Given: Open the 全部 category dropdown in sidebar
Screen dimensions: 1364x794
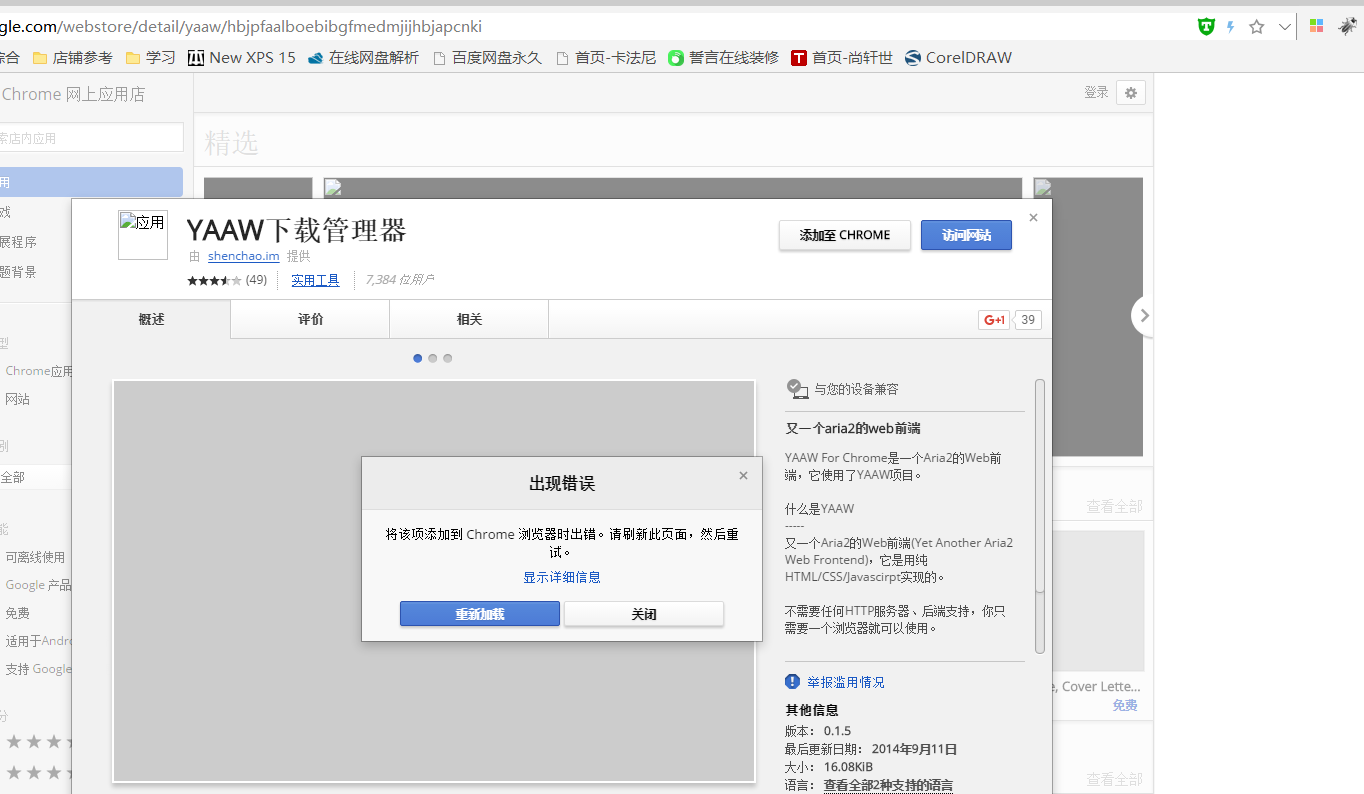Looking at the screenshot, I should point(35,478).
